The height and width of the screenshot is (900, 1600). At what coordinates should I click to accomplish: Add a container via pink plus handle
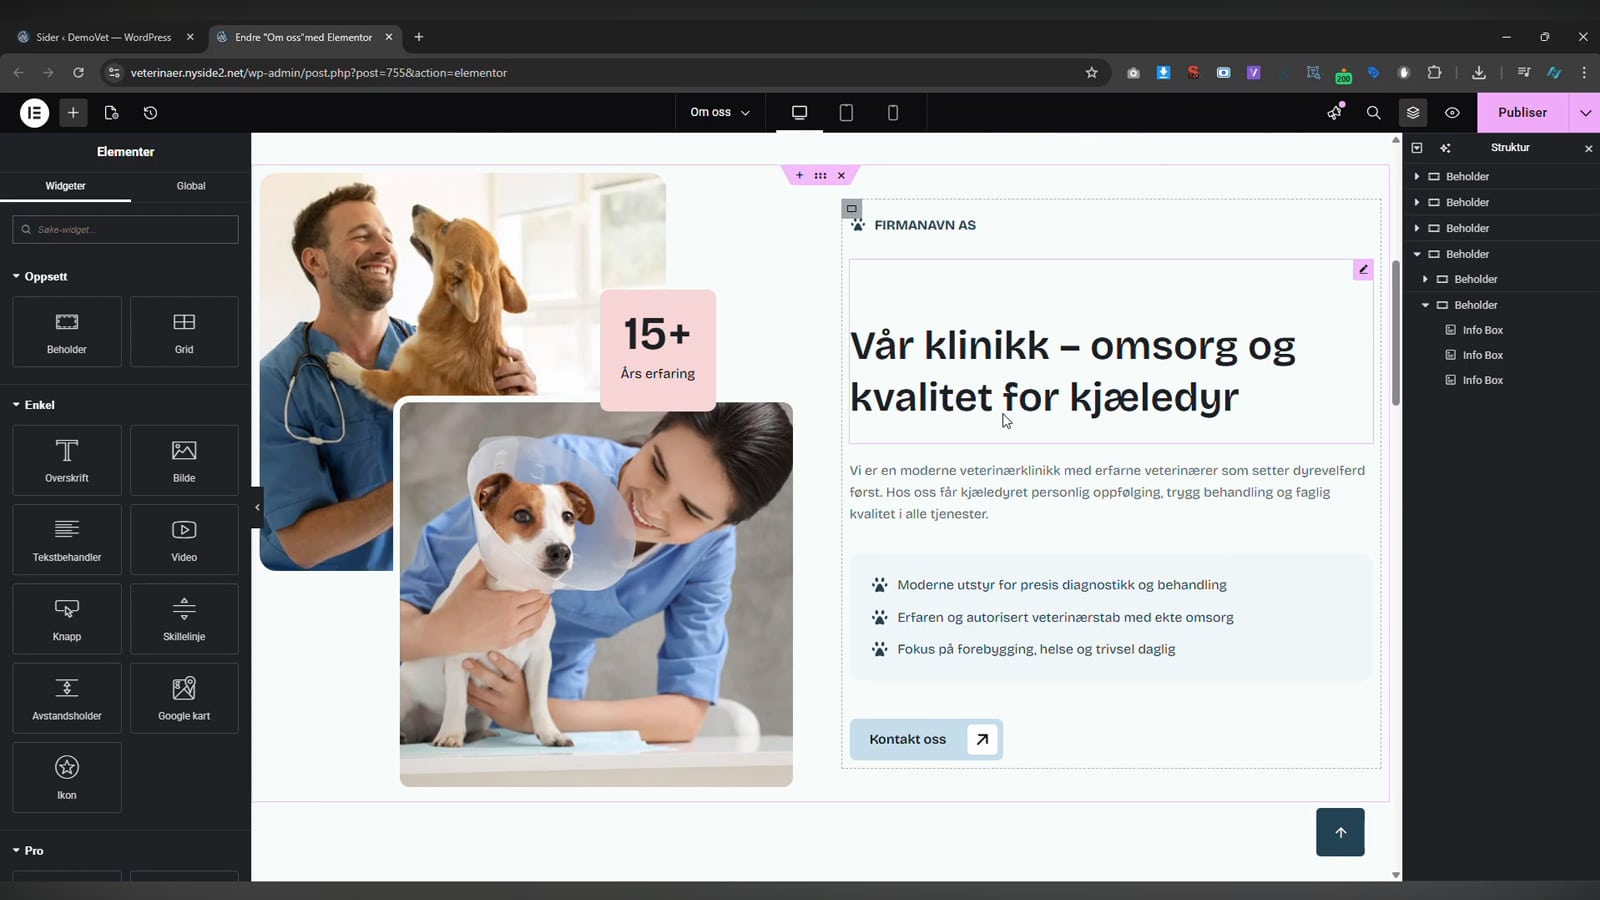click(799, 175)
